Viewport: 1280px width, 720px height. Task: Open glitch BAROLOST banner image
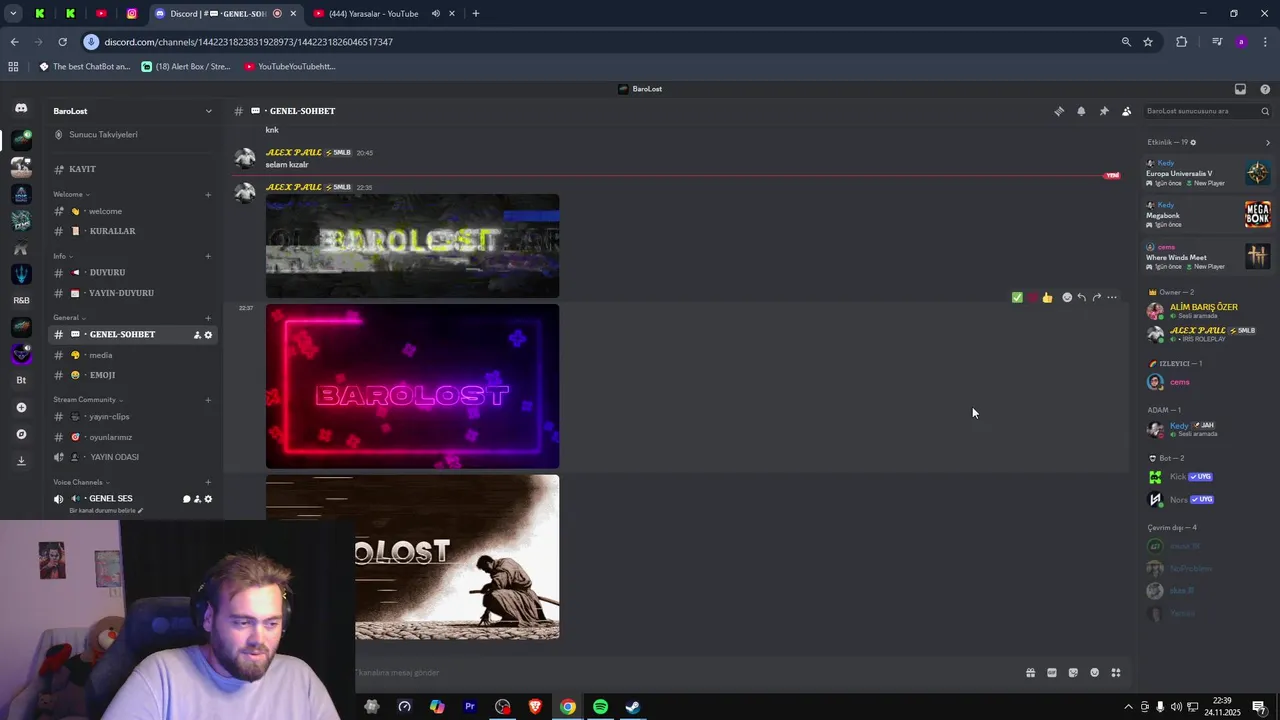pos(412,246)
